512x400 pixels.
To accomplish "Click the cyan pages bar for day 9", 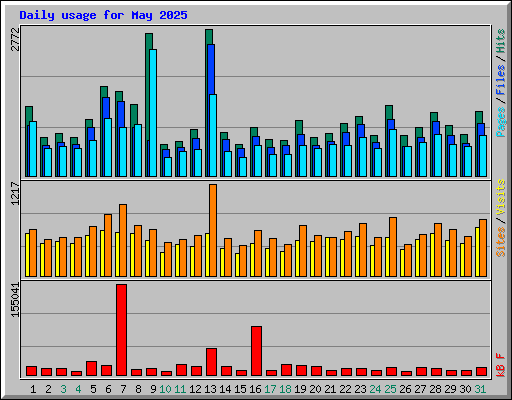I will (153, 113).
